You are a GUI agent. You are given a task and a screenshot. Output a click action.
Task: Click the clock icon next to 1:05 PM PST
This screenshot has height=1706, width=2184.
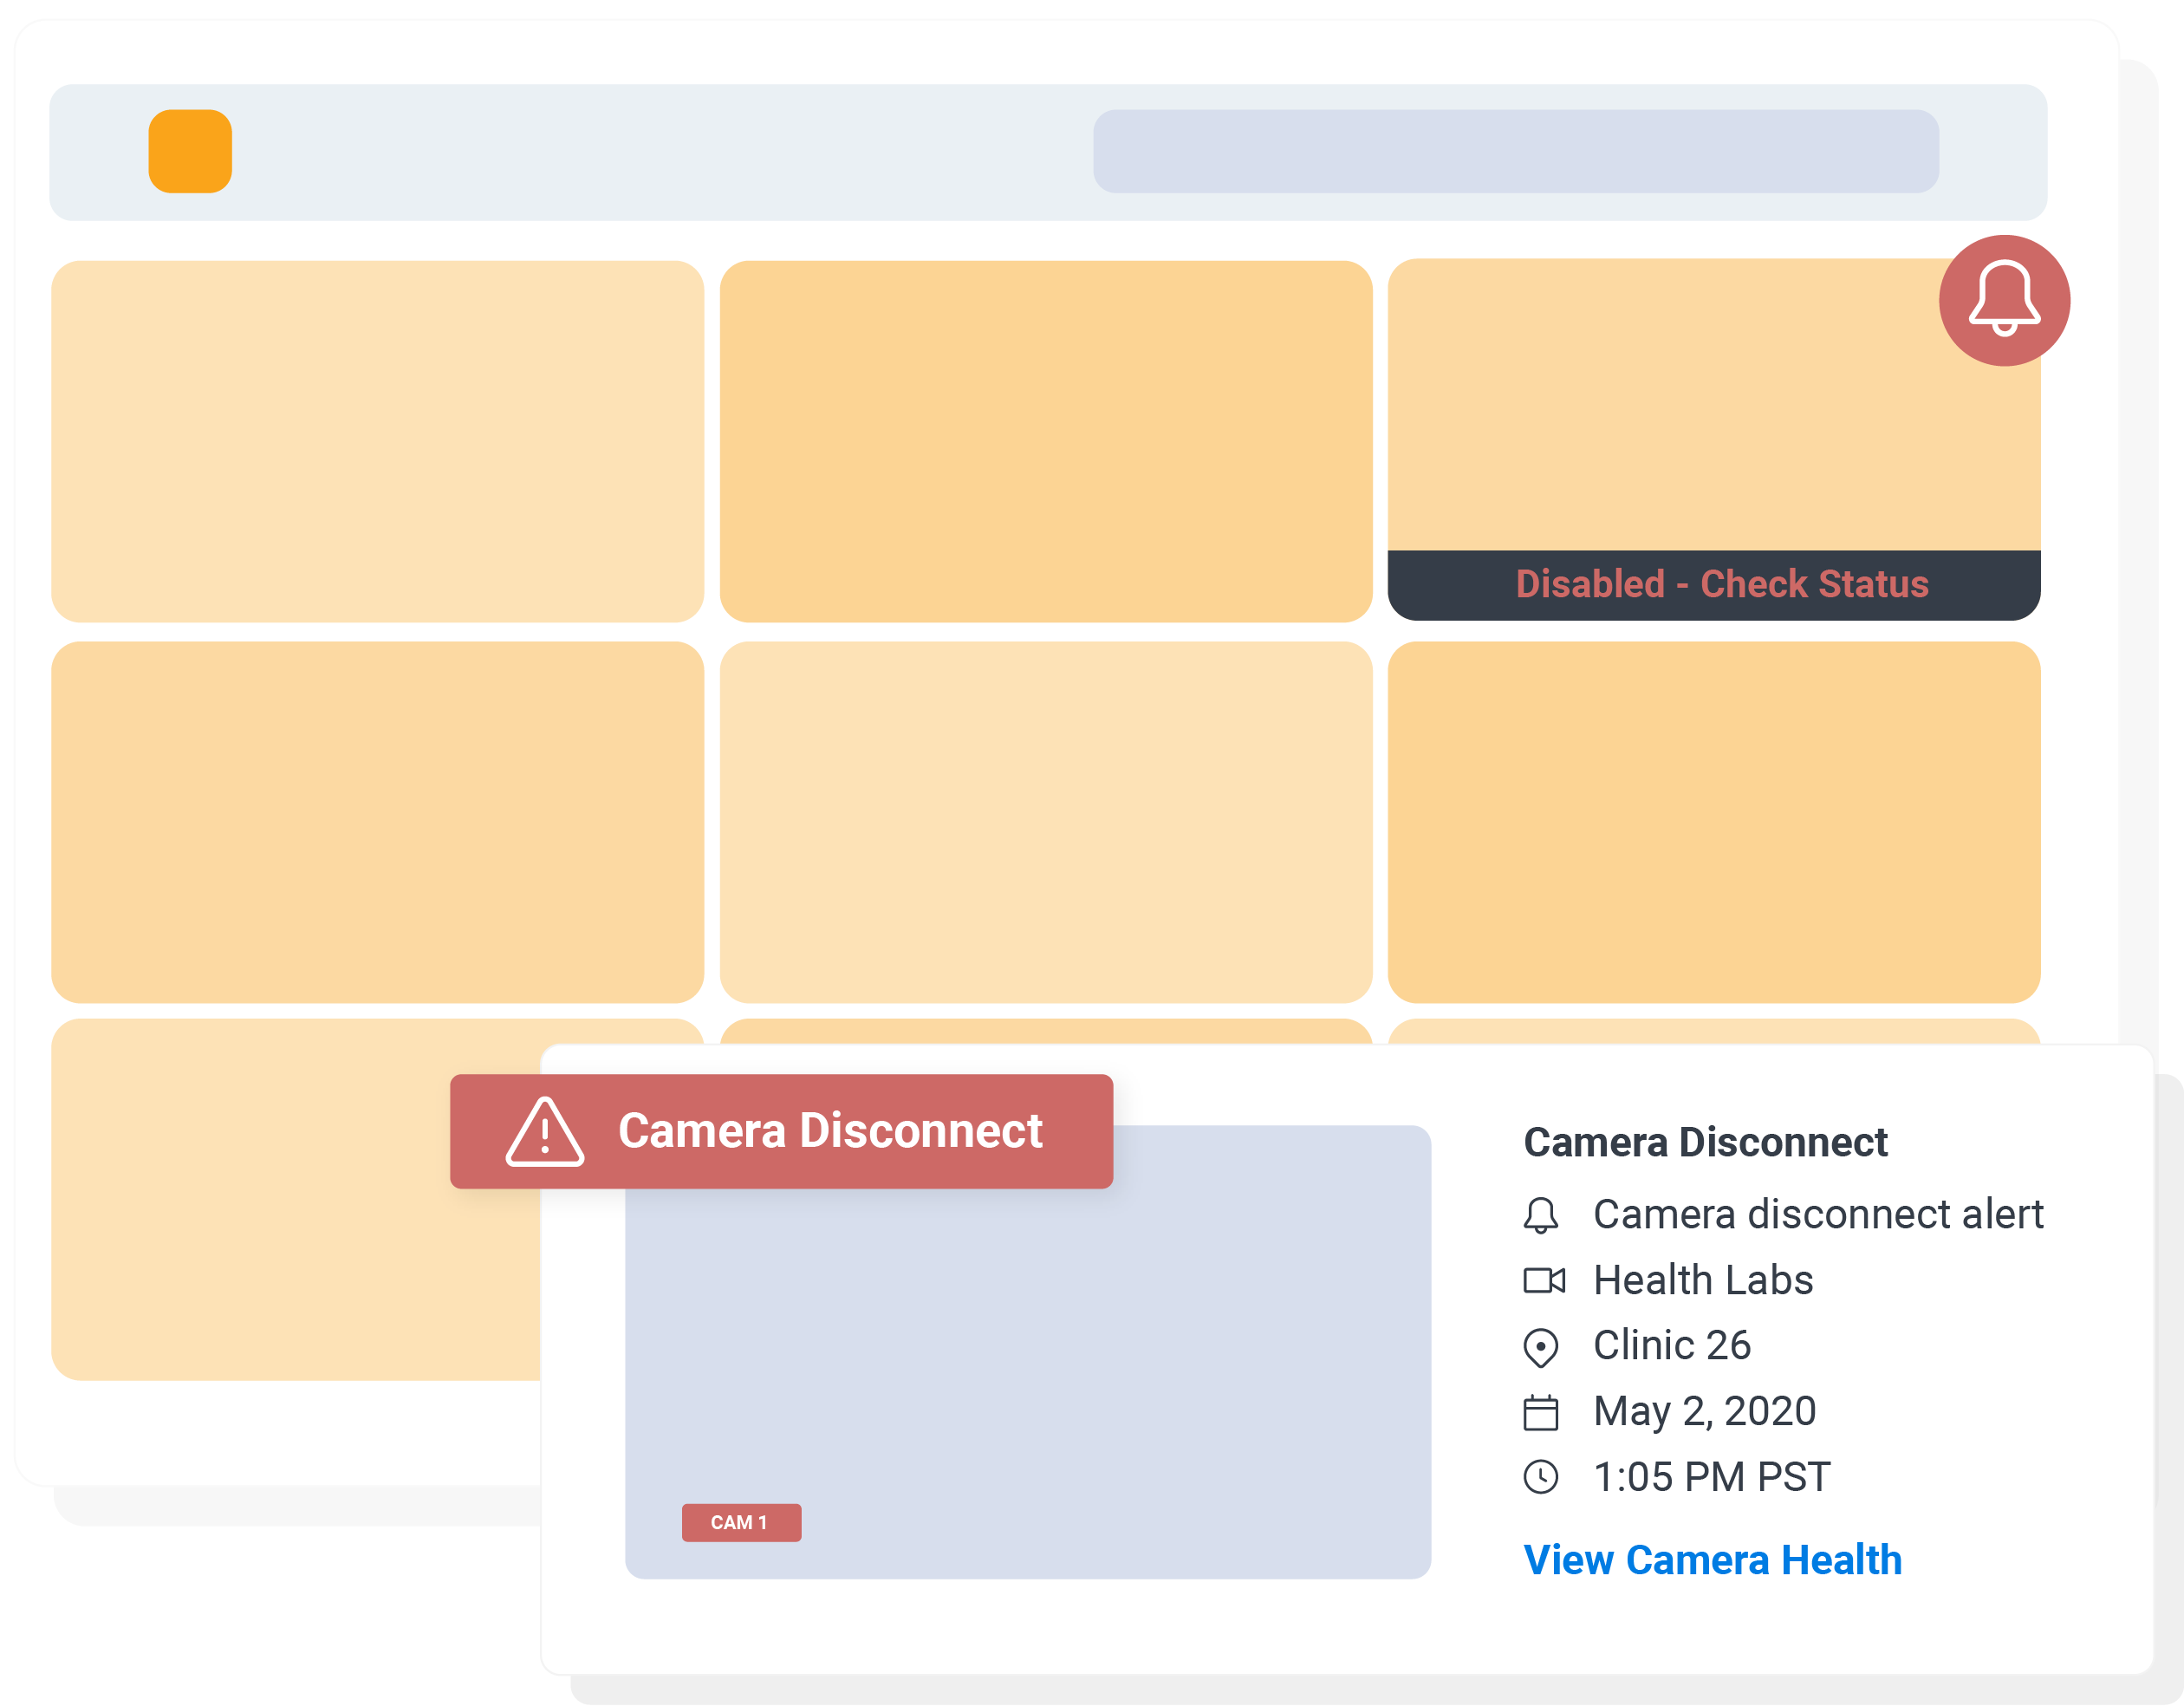[x=1540, y=1477]
